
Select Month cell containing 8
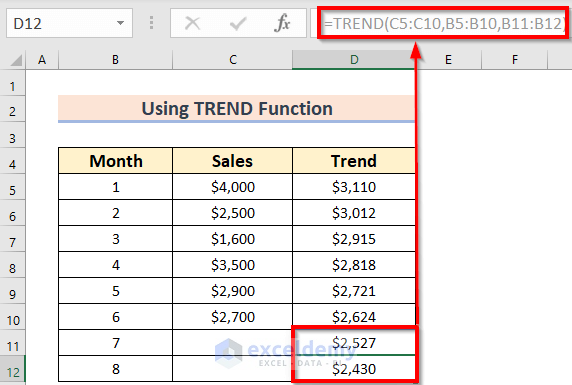[x=116, y=369]
